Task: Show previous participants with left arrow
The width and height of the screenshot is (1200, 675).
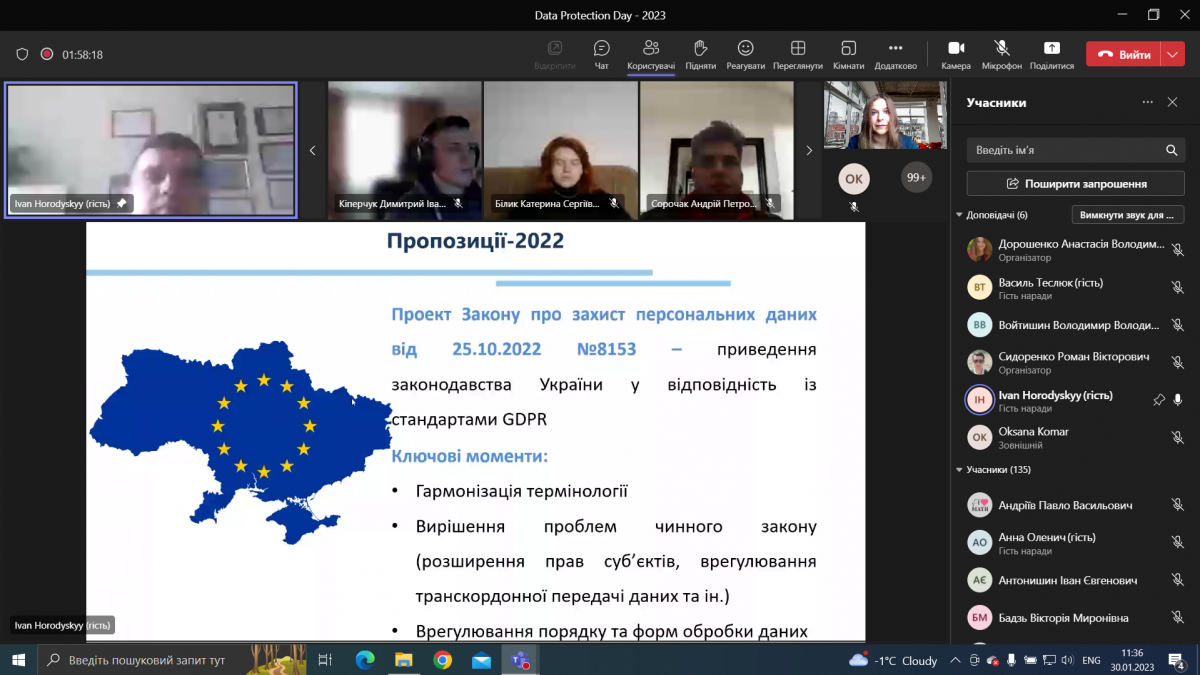Action: 312,150
